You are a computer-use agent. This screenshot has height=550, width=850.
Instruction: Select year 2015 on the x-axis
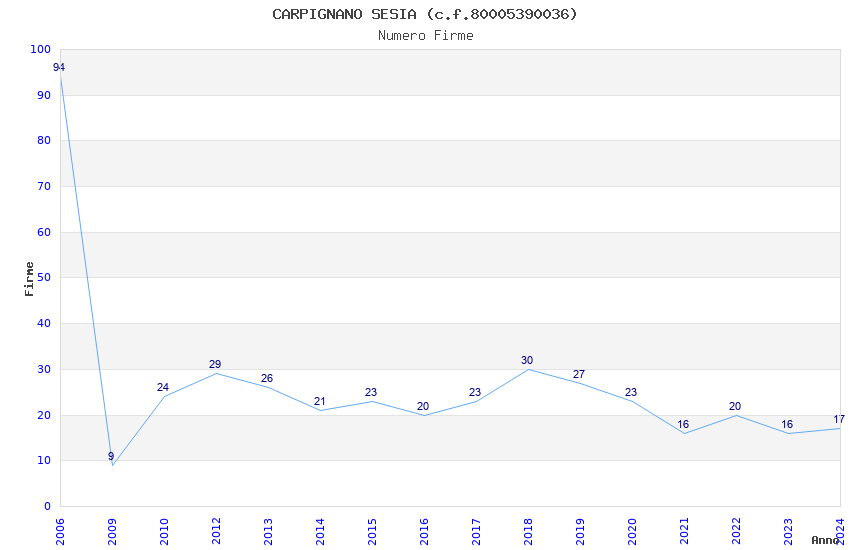pyautogui.click(x=372, y=532)
